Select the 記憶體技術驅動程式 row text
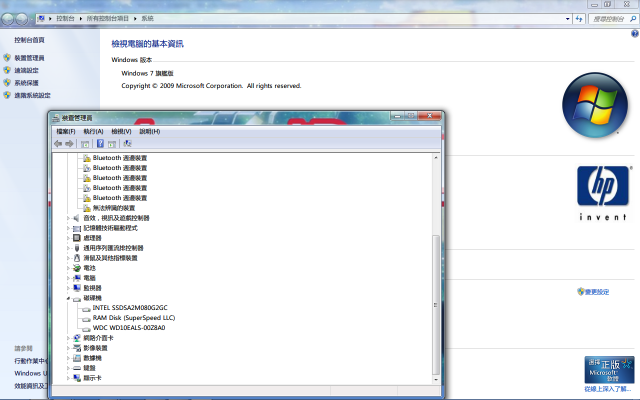640x400 pixels. [110, 228]
